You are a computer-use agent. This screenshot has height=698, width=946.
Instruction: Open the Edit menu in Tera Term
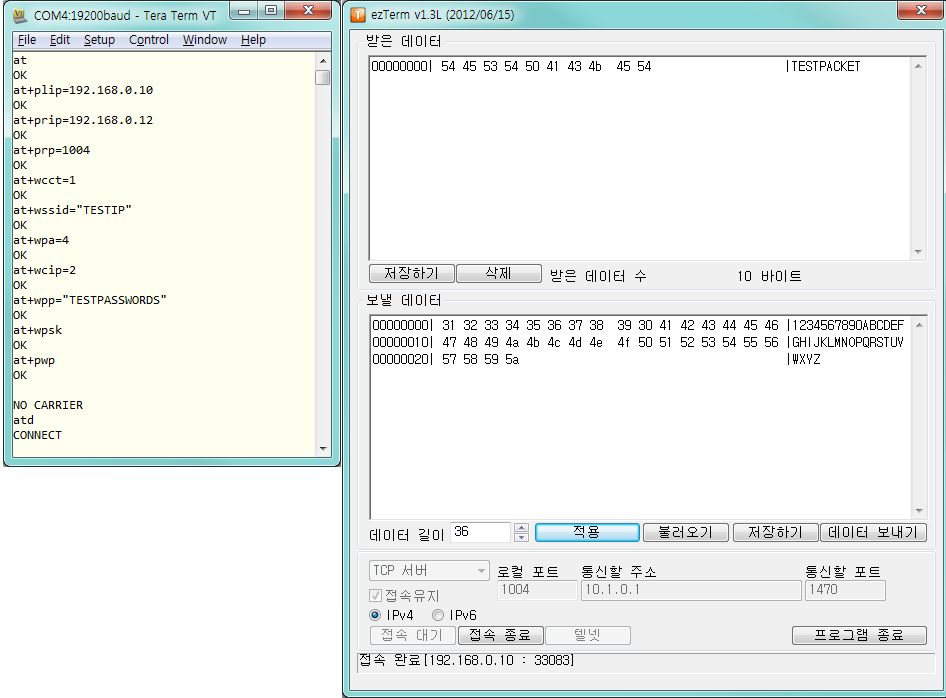pyautogui.click(x=60, y=40)
